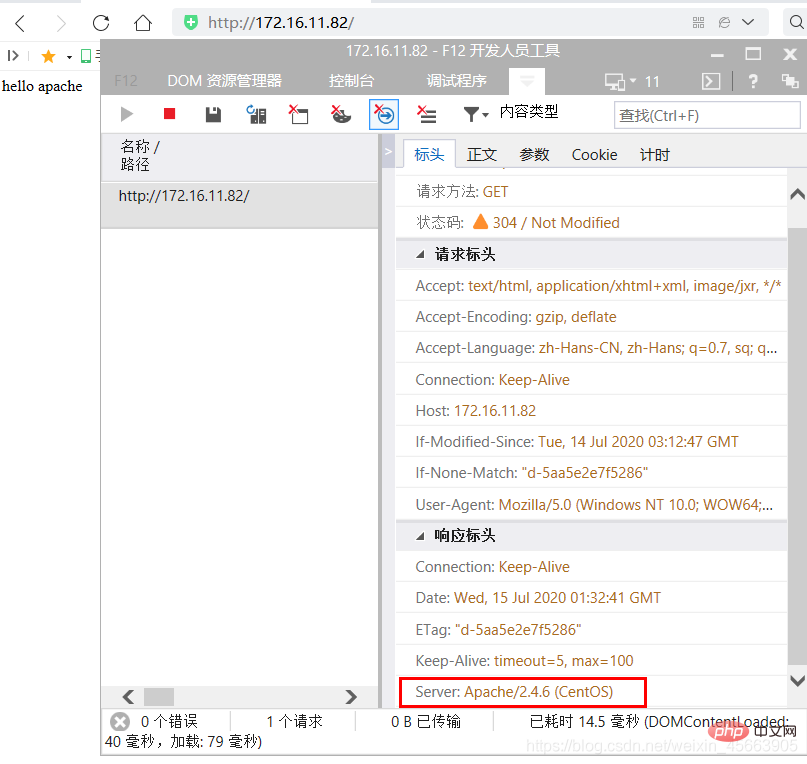Click the User-Agent request header row
The width and height of the screenshot is (807, 764).
591,505
